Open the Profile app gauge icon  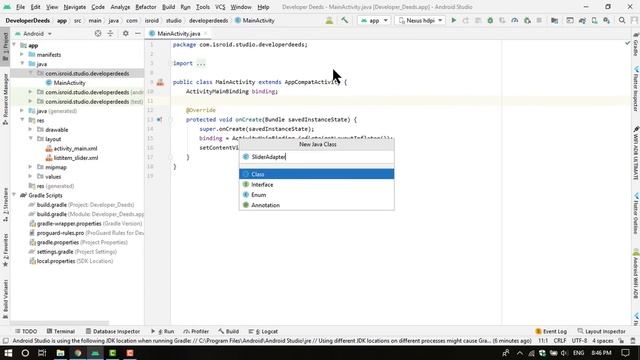pyautogui.click(x=515, y=20)
